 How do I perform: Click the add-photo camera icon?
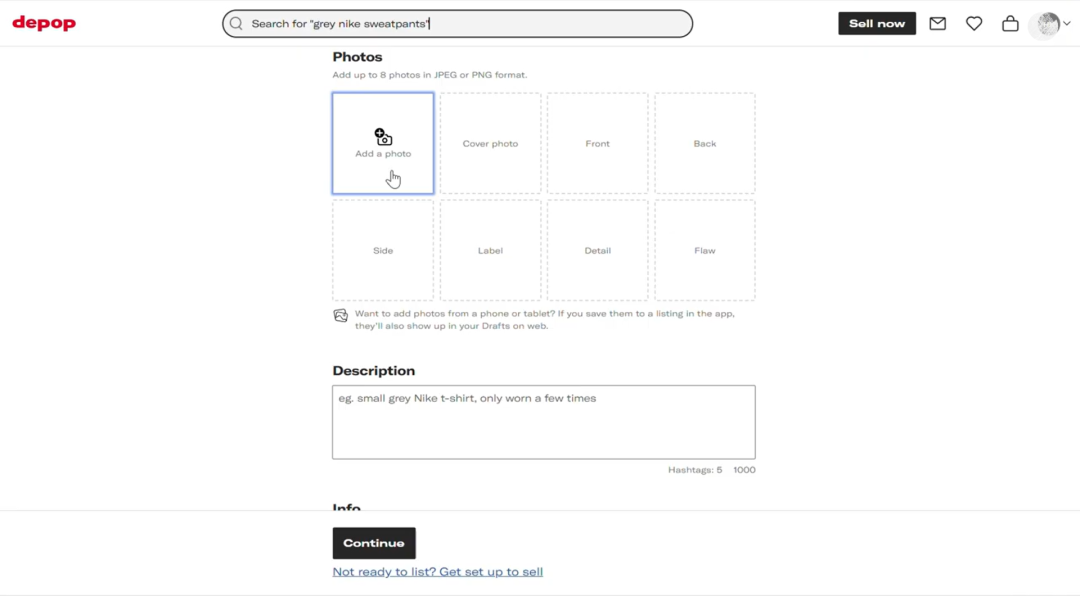[383, 136]
